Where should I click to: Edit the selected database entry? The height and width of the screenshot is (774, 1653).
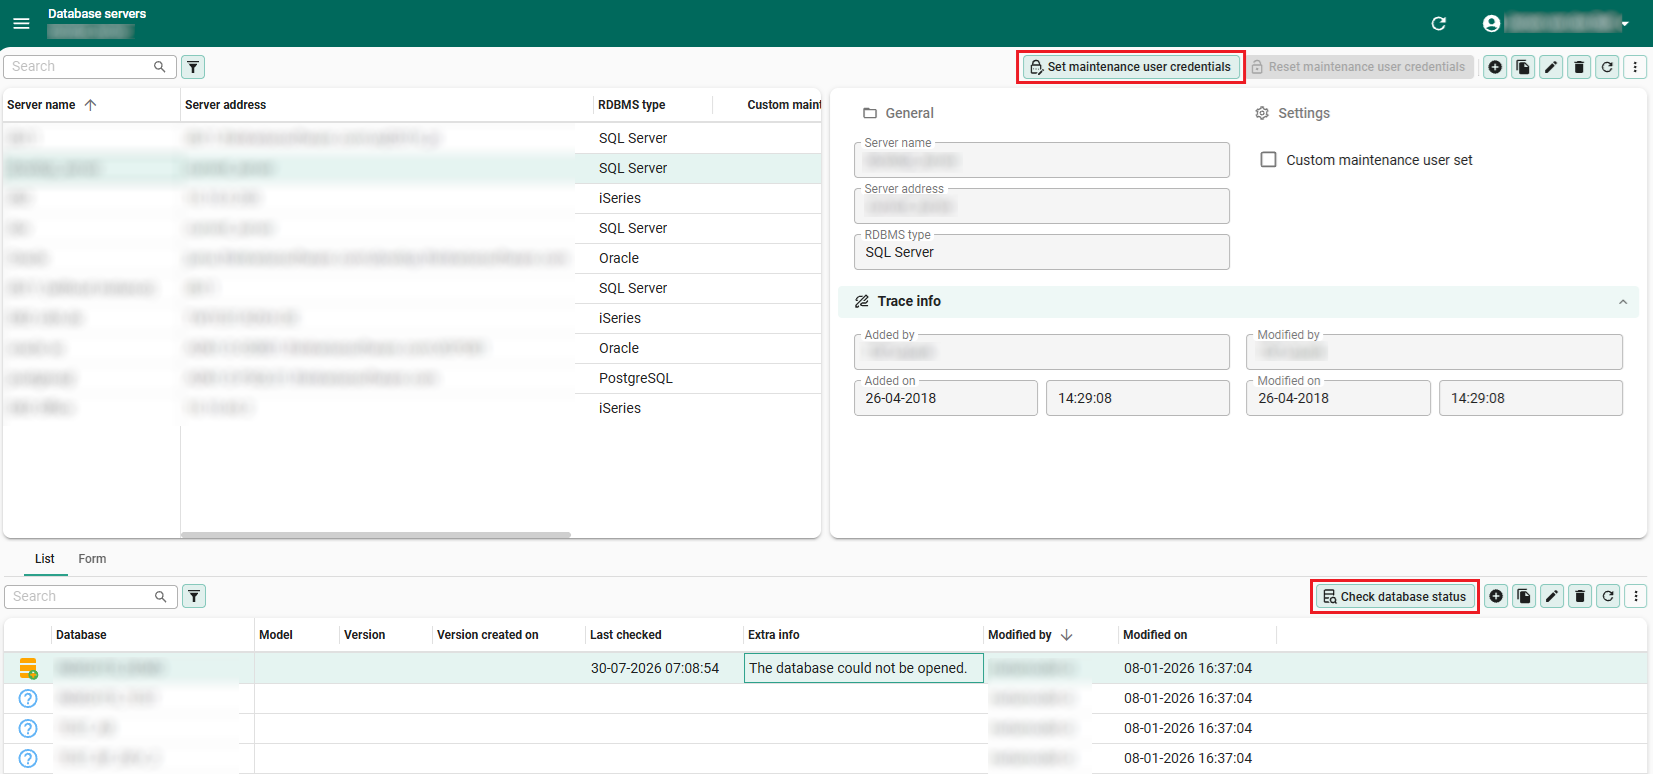1552,597
